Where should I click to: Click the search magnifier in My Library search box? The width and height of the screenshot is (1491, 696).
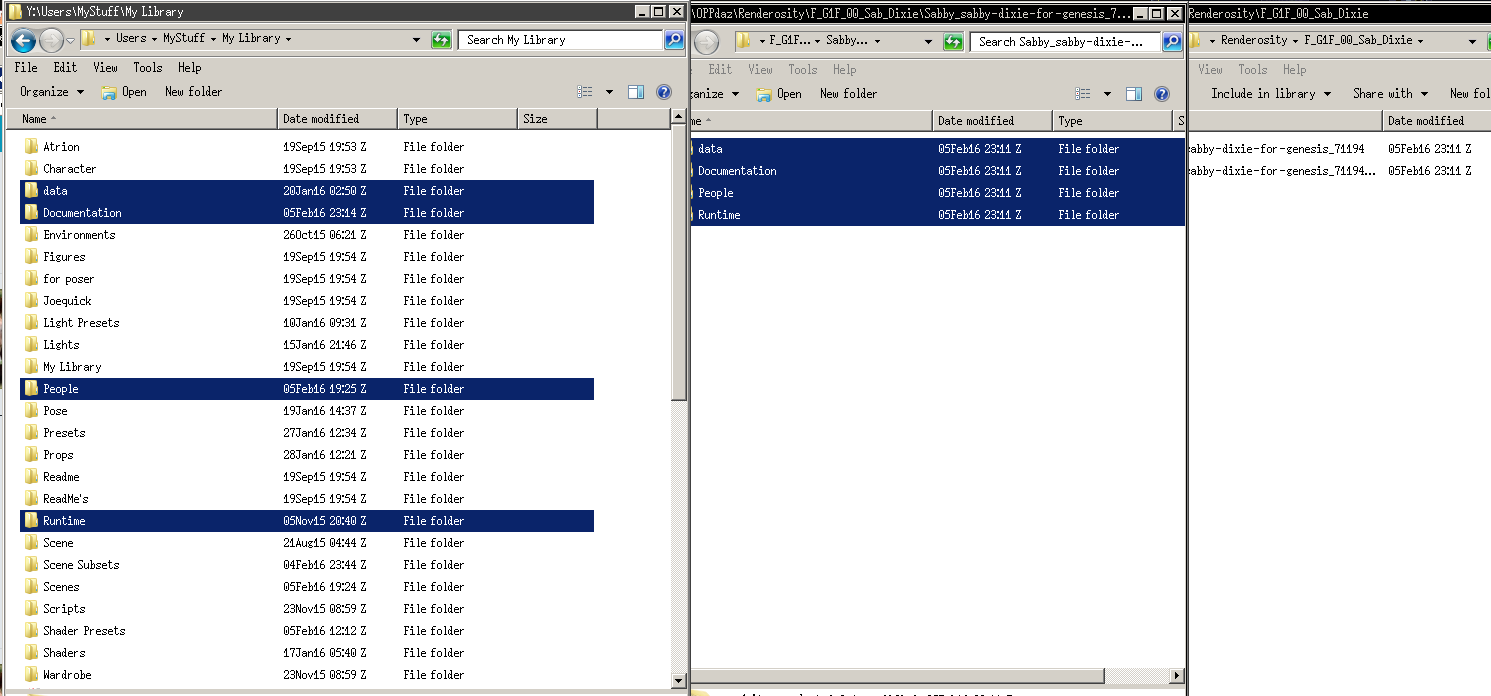[x=675, y=40]
